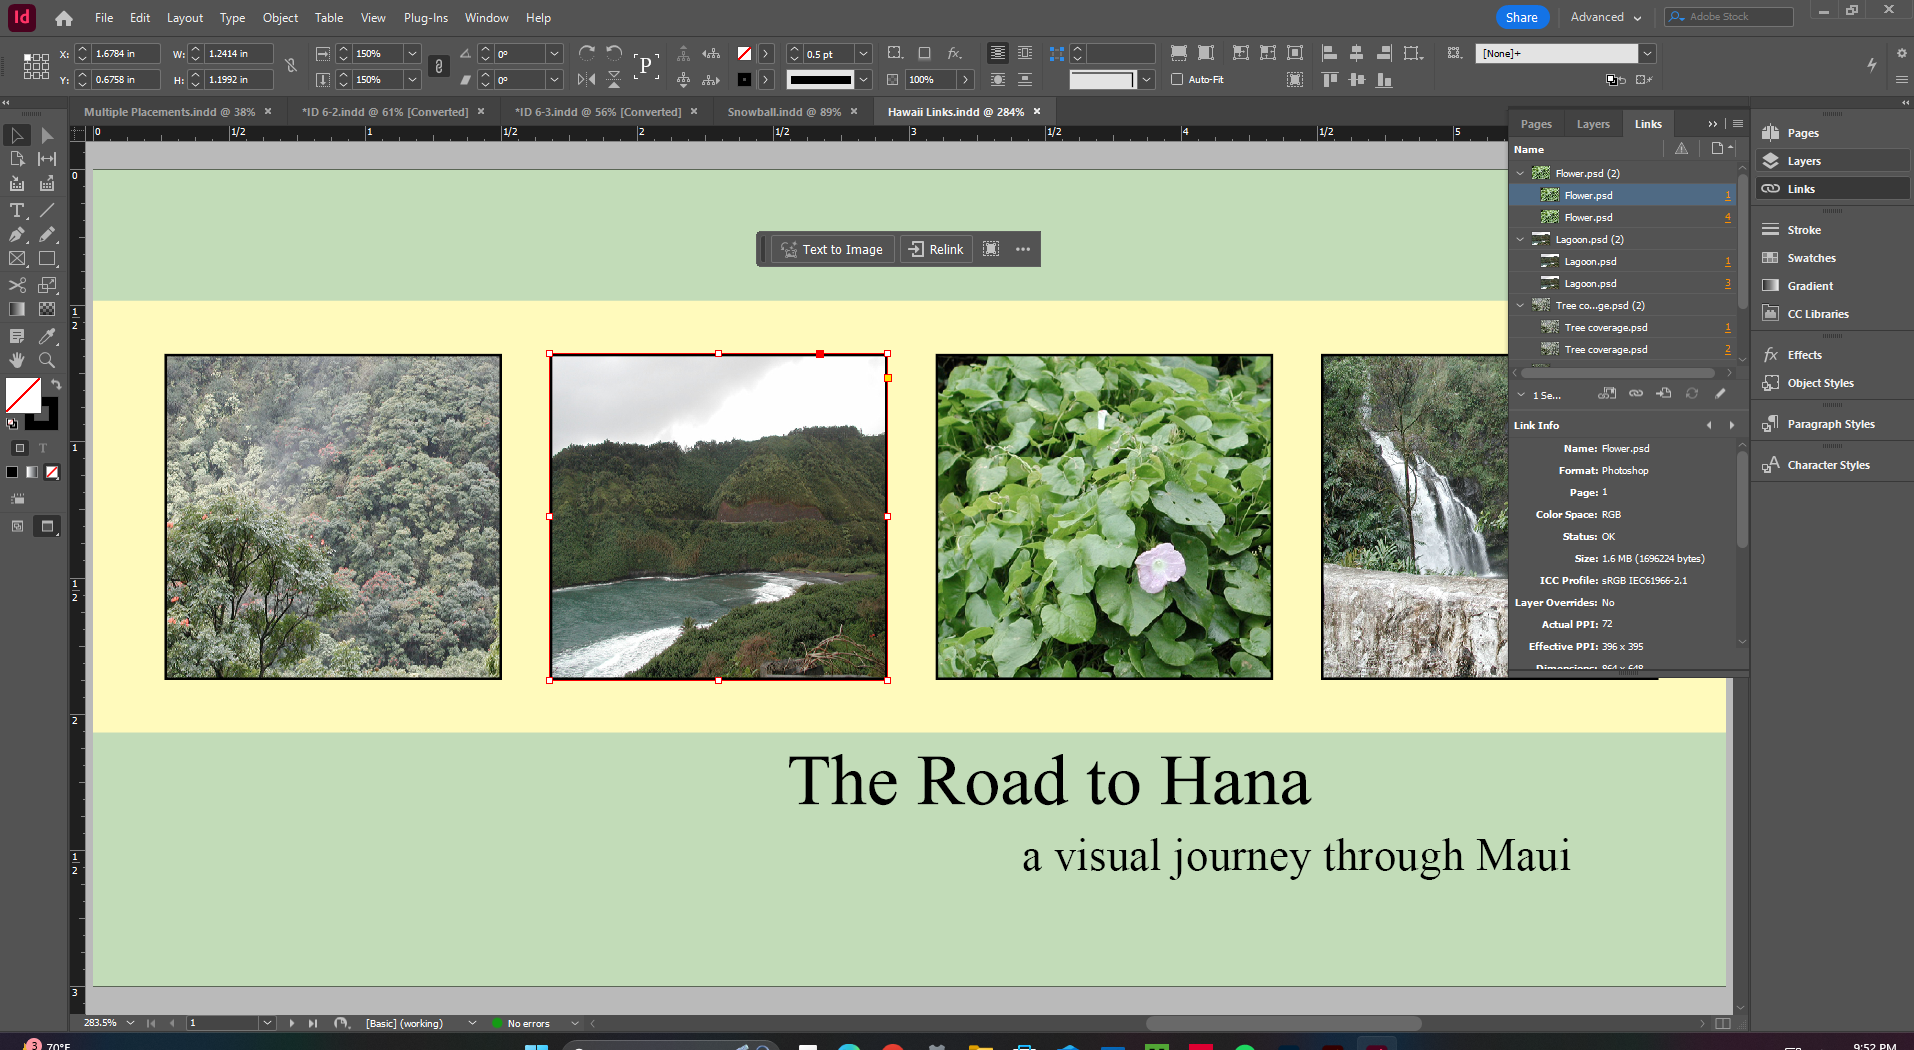Choose the Hand tool
Viewport: 1914px width, 1050px height.
[17, 360]
